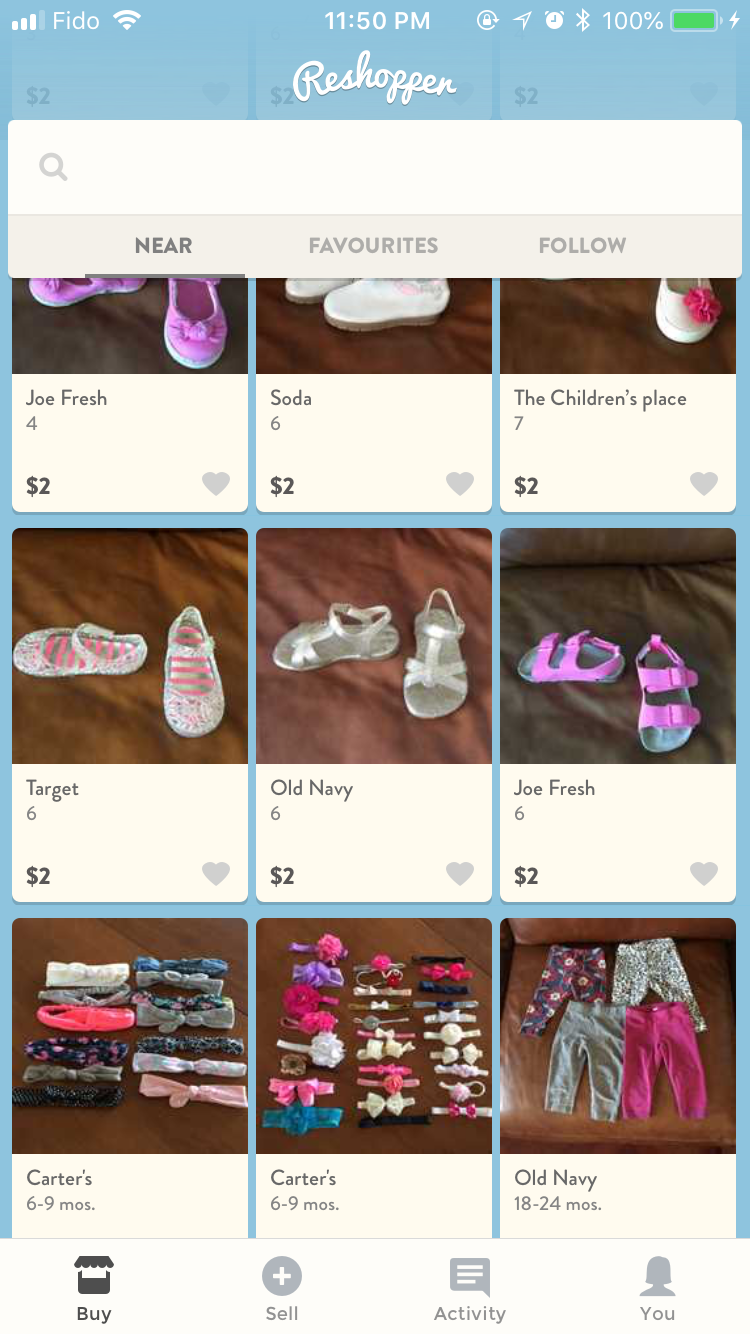
Task: Favourite the Old Navy silver sandals
Action: point(460,874)
